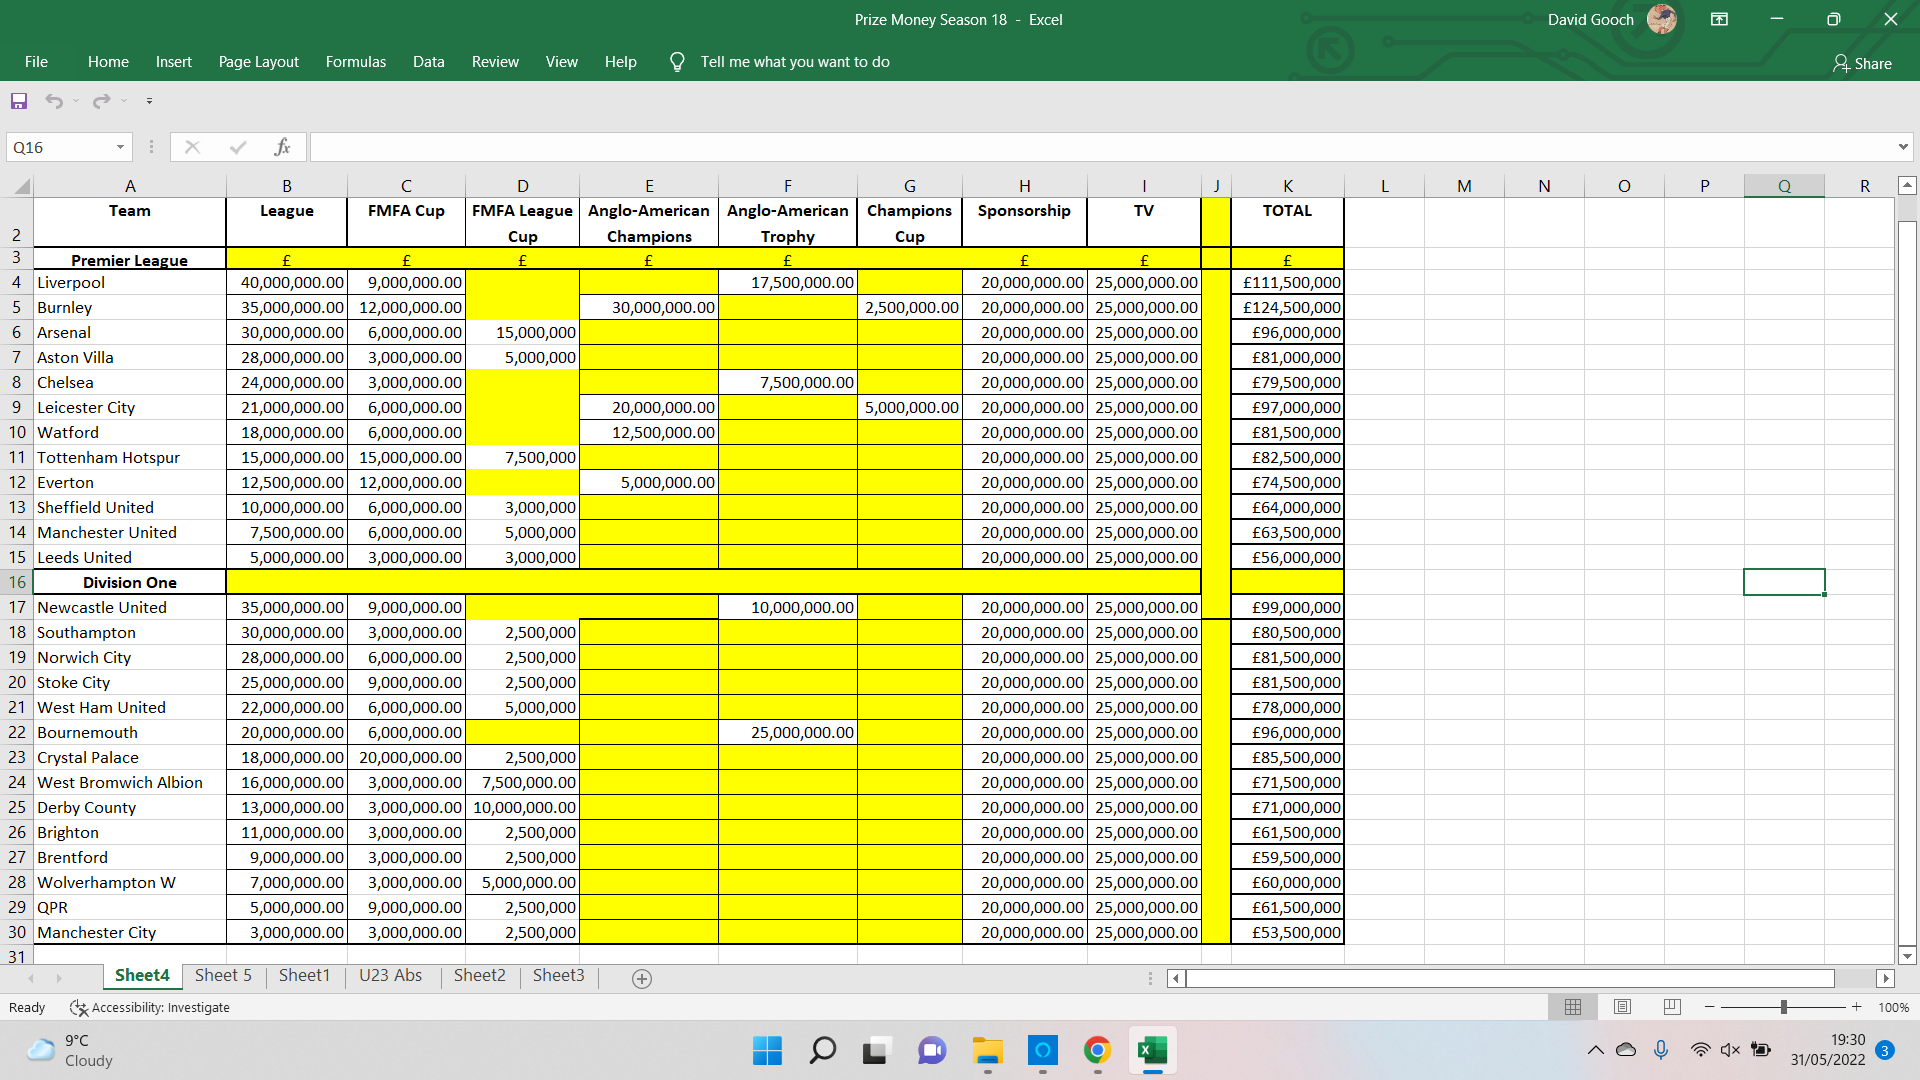Click the Undo arrow icon
1920x1080 pixels.
(54, 101)
